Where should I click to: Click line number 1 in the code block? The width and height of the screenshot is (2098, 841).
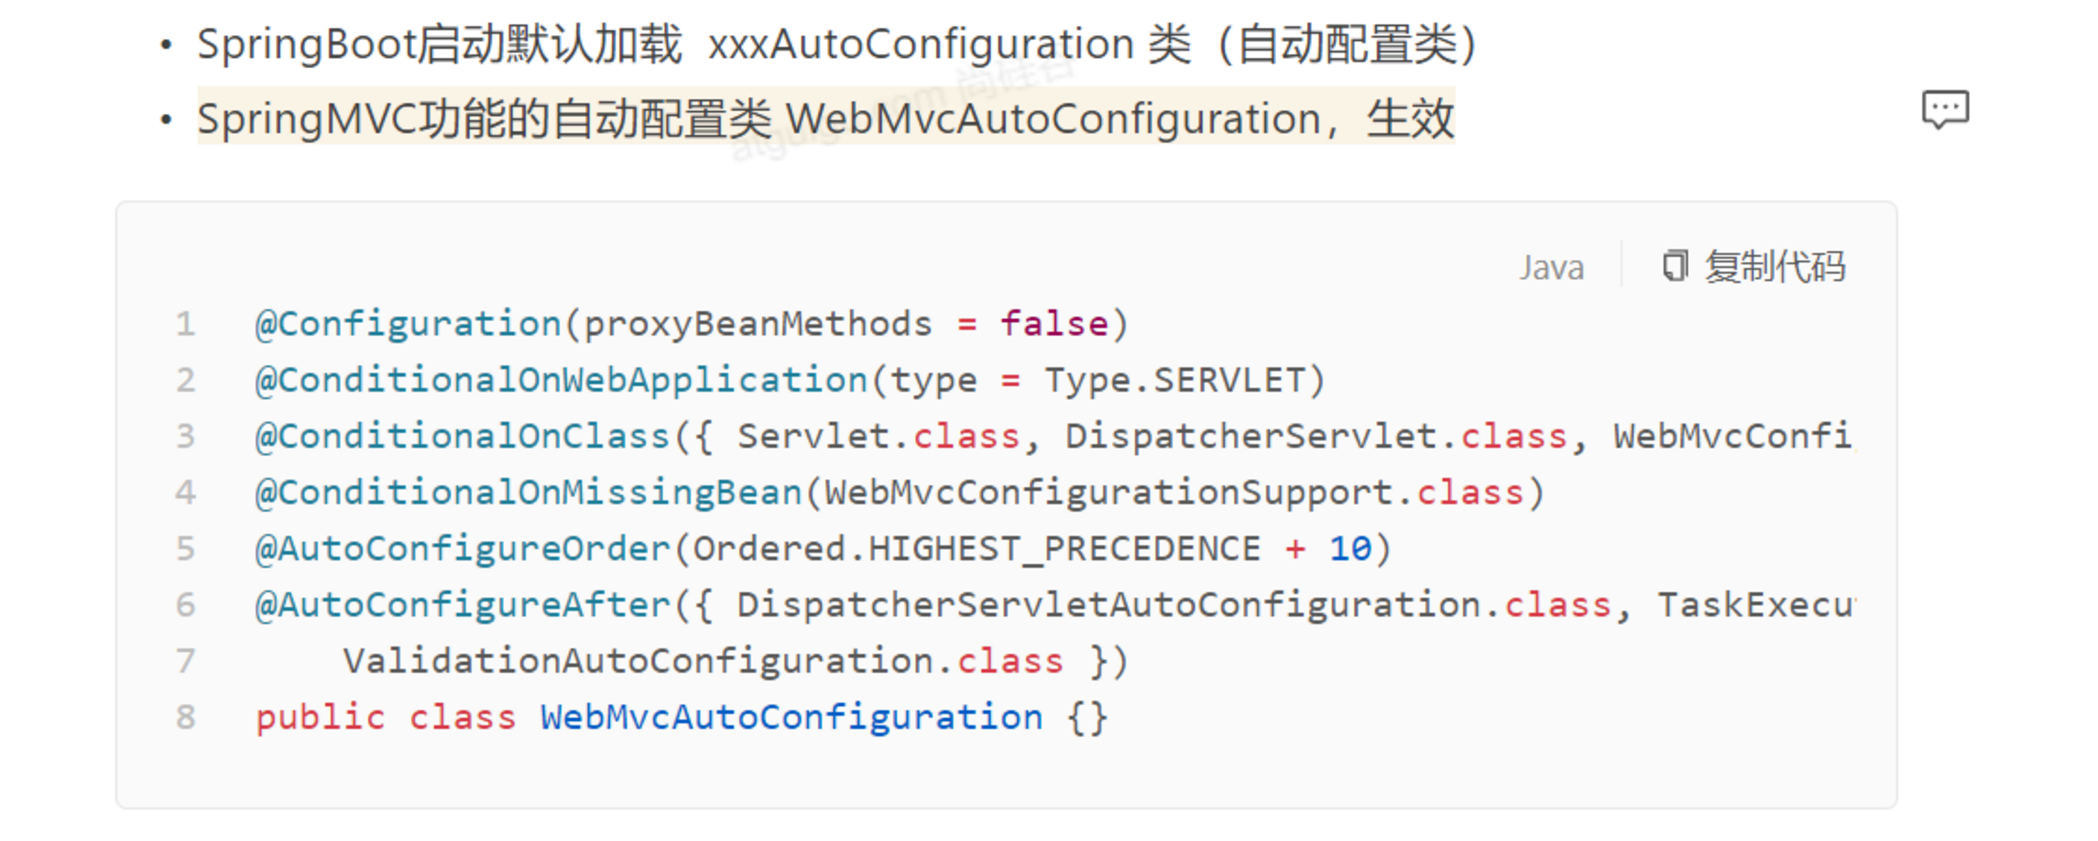[186, 324]
